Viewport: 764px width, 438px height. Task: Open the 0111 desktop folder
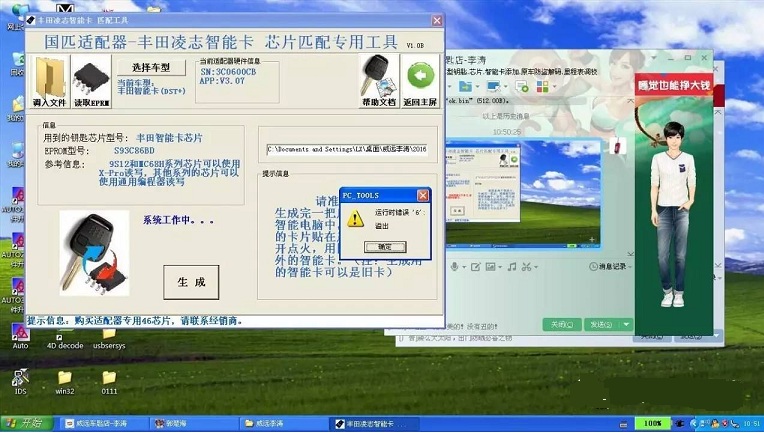tap(109, 383)
